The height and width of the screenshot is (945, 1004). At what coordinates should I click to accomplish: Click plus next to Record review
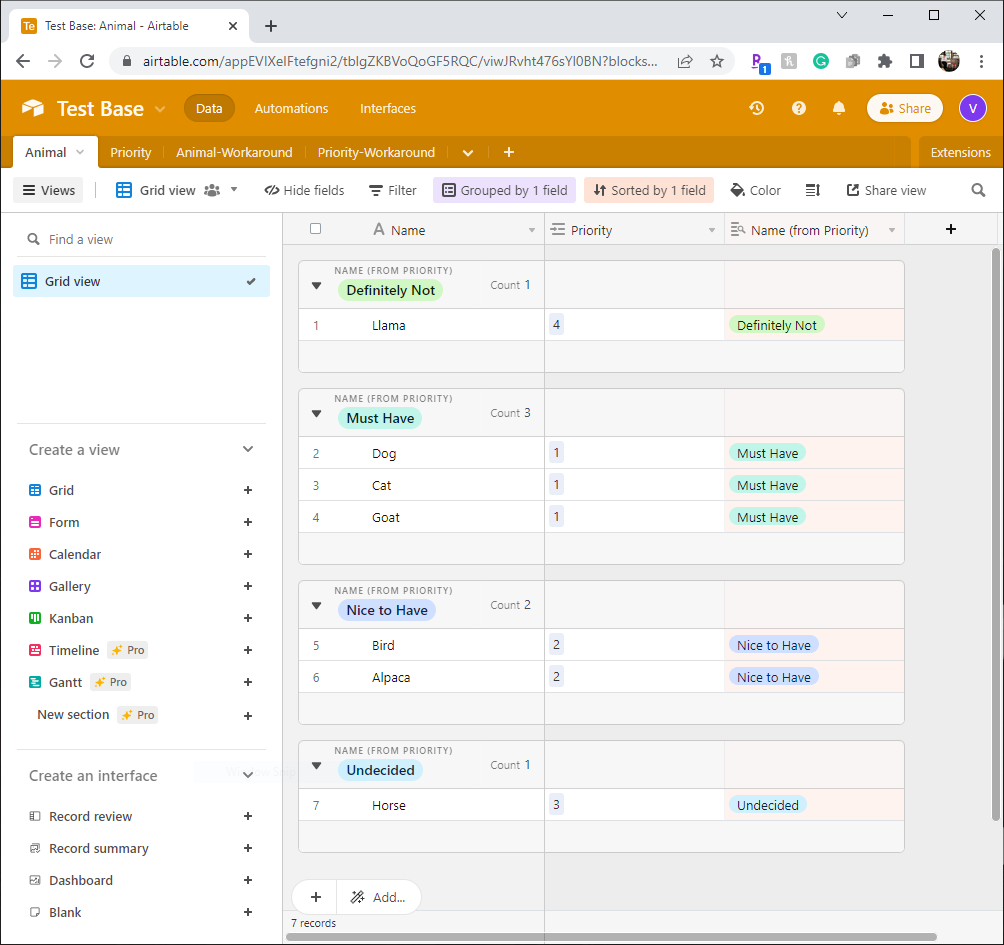coord(248,816)
